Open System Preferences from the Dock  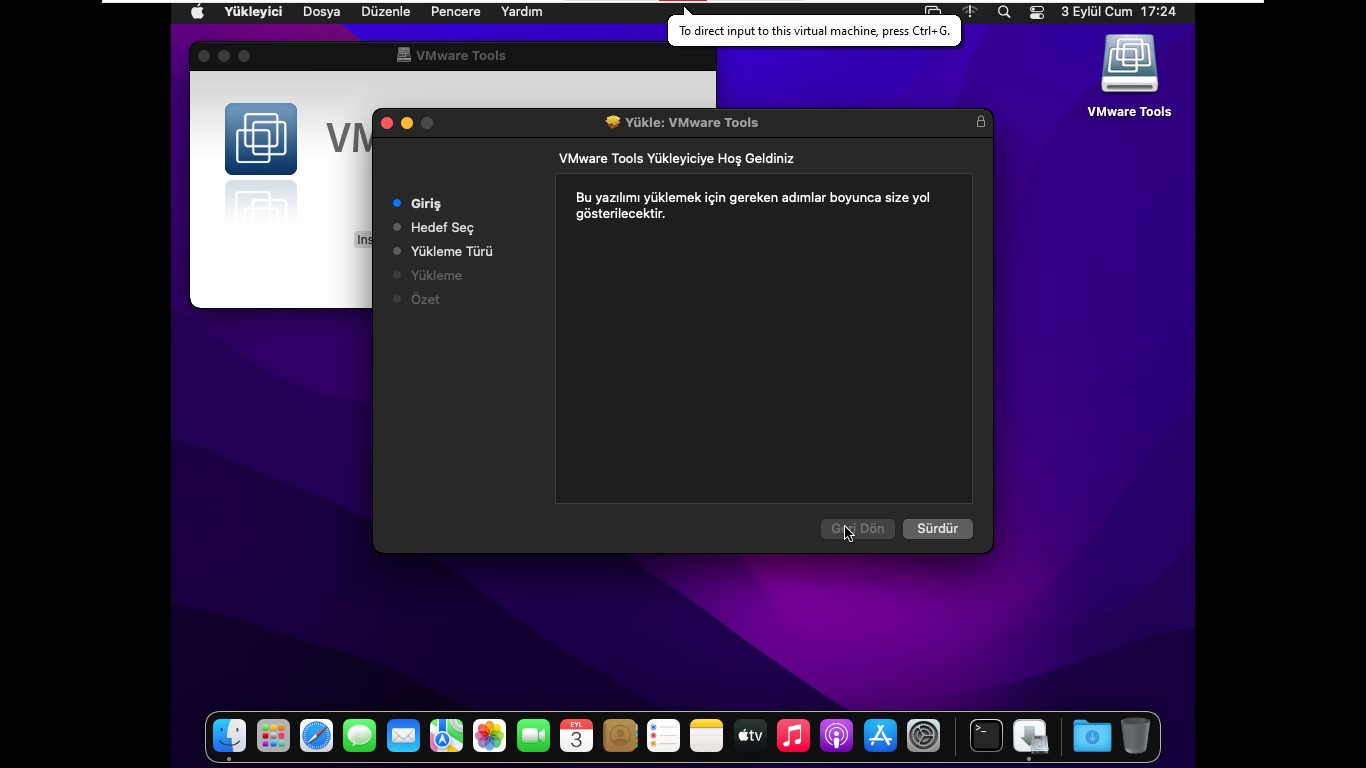pos(923,737)
